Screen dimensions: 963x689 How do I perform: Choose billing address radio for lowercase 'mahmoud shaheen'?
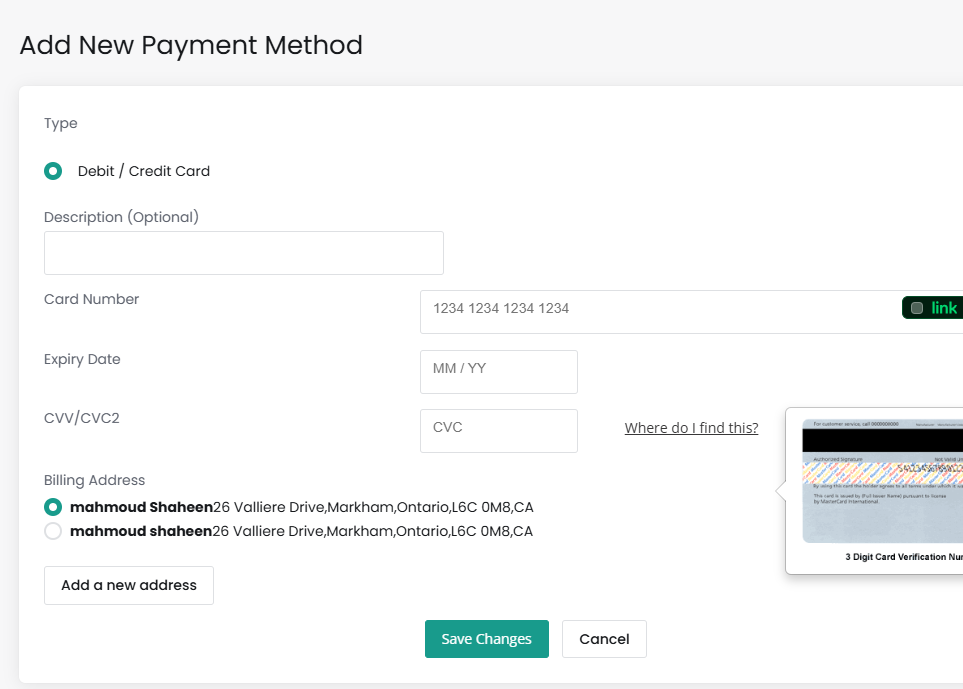53,531
